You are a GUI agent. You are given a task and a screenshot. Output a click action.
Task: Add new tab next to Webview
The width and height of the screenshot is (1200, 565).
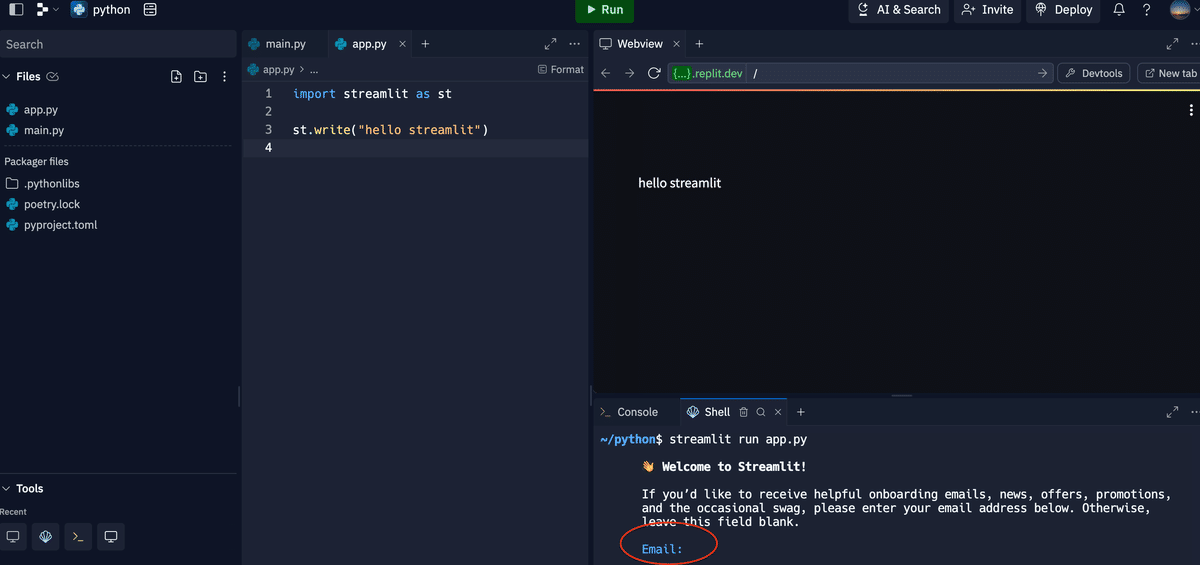click(699, 44)
